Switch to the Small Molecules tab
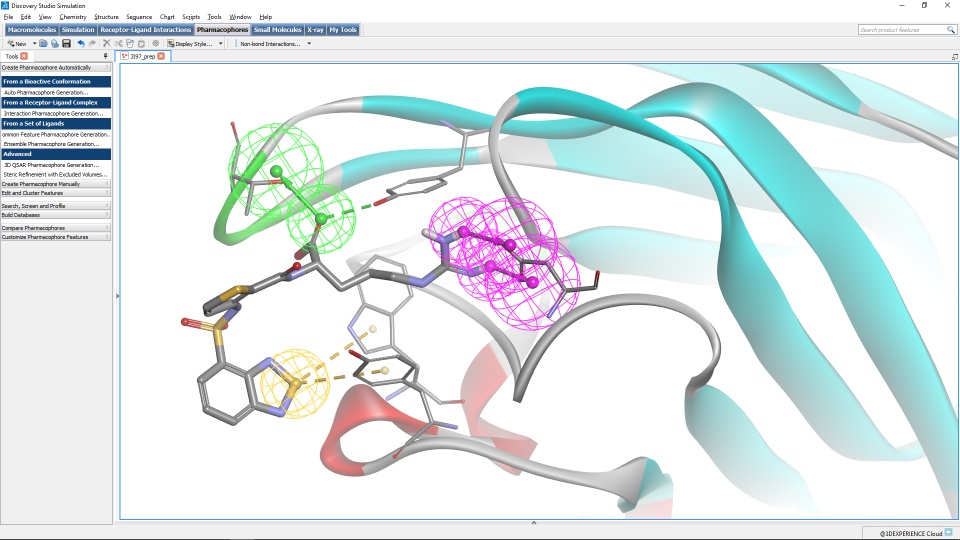Image resolution: width=960 pixels, height=540 pixels. click(x=277, y=29)
